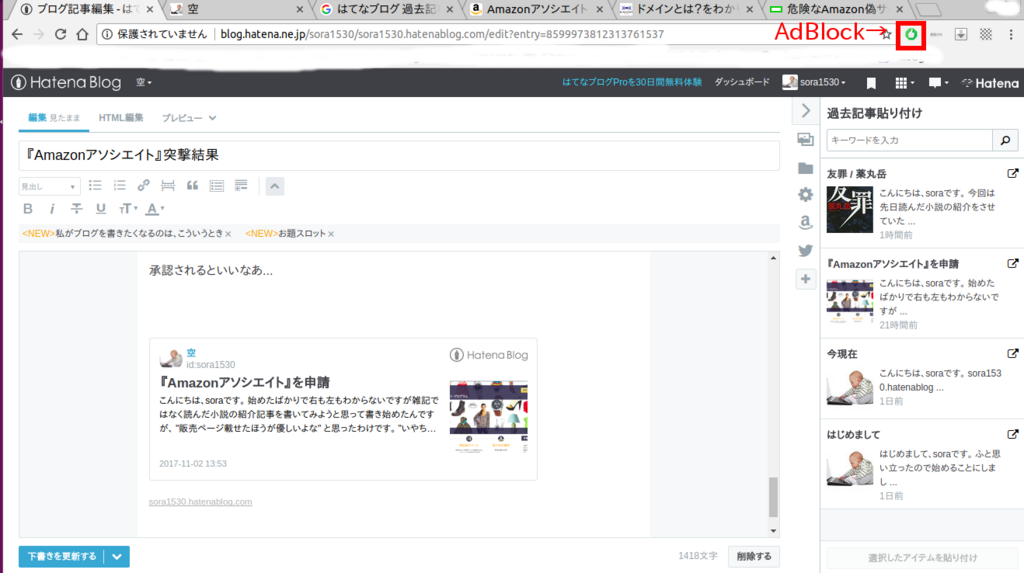Viewport: 1024px width, 573px height.
Task: Select 友罪 / 薬丸岳 past entry thumbnail
Action: click(850, 209)
